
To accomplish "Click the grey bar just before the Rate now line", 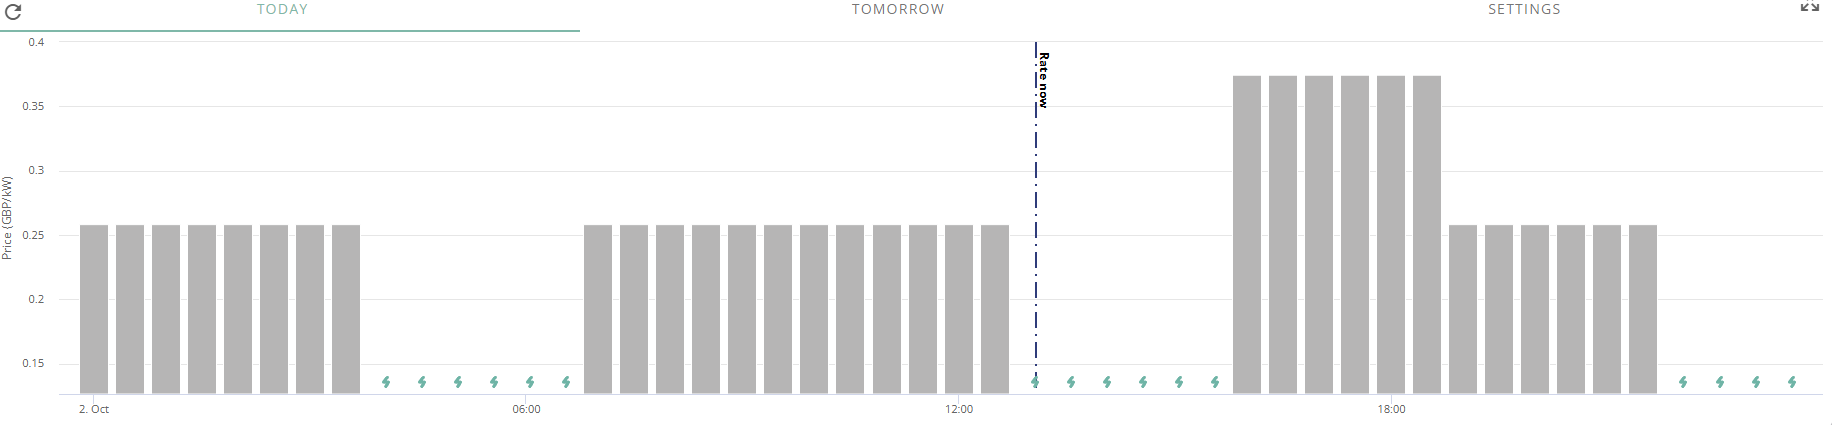I will point(995,309).
